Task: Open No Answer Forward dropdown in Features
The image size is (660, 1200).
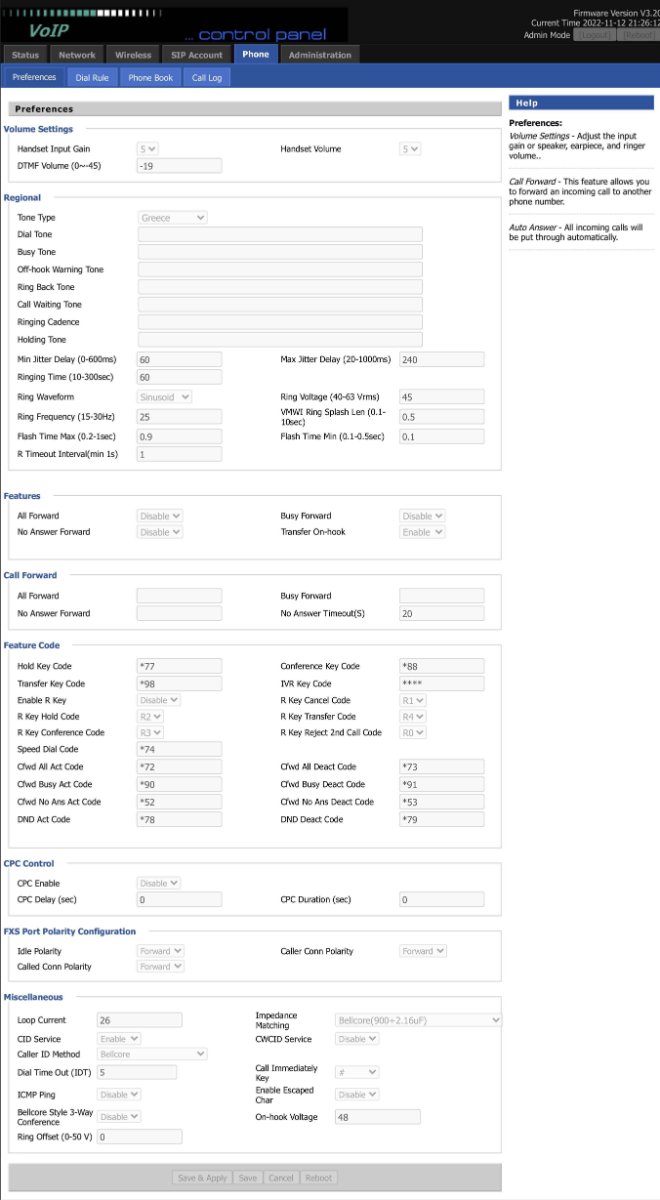Action: point(160,532)
